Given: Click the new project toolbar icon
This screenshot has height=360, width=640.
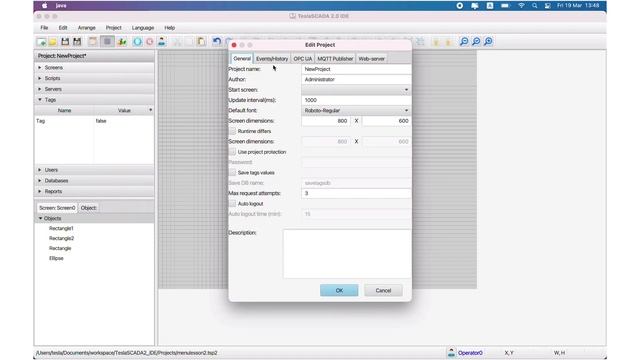Looking at the screenshot, I should [x=41, y=42].
